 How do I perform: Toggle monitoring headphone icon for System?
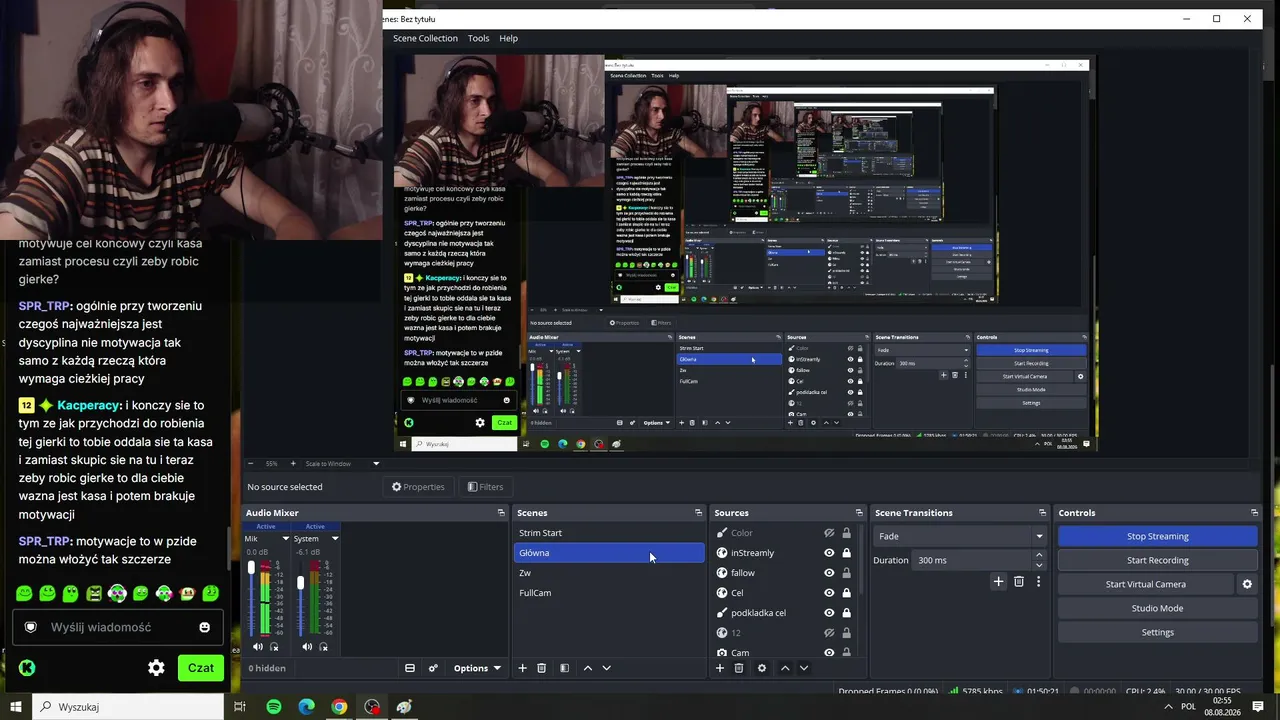click(x=323, y=647)
